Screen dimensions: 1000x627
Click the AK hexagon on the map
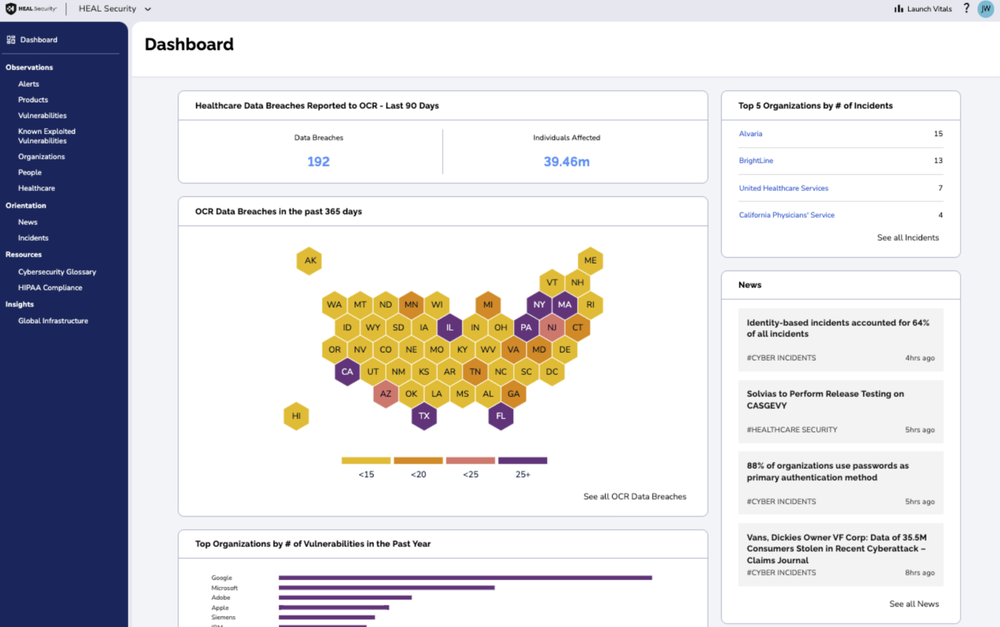[x=309, y=260]
